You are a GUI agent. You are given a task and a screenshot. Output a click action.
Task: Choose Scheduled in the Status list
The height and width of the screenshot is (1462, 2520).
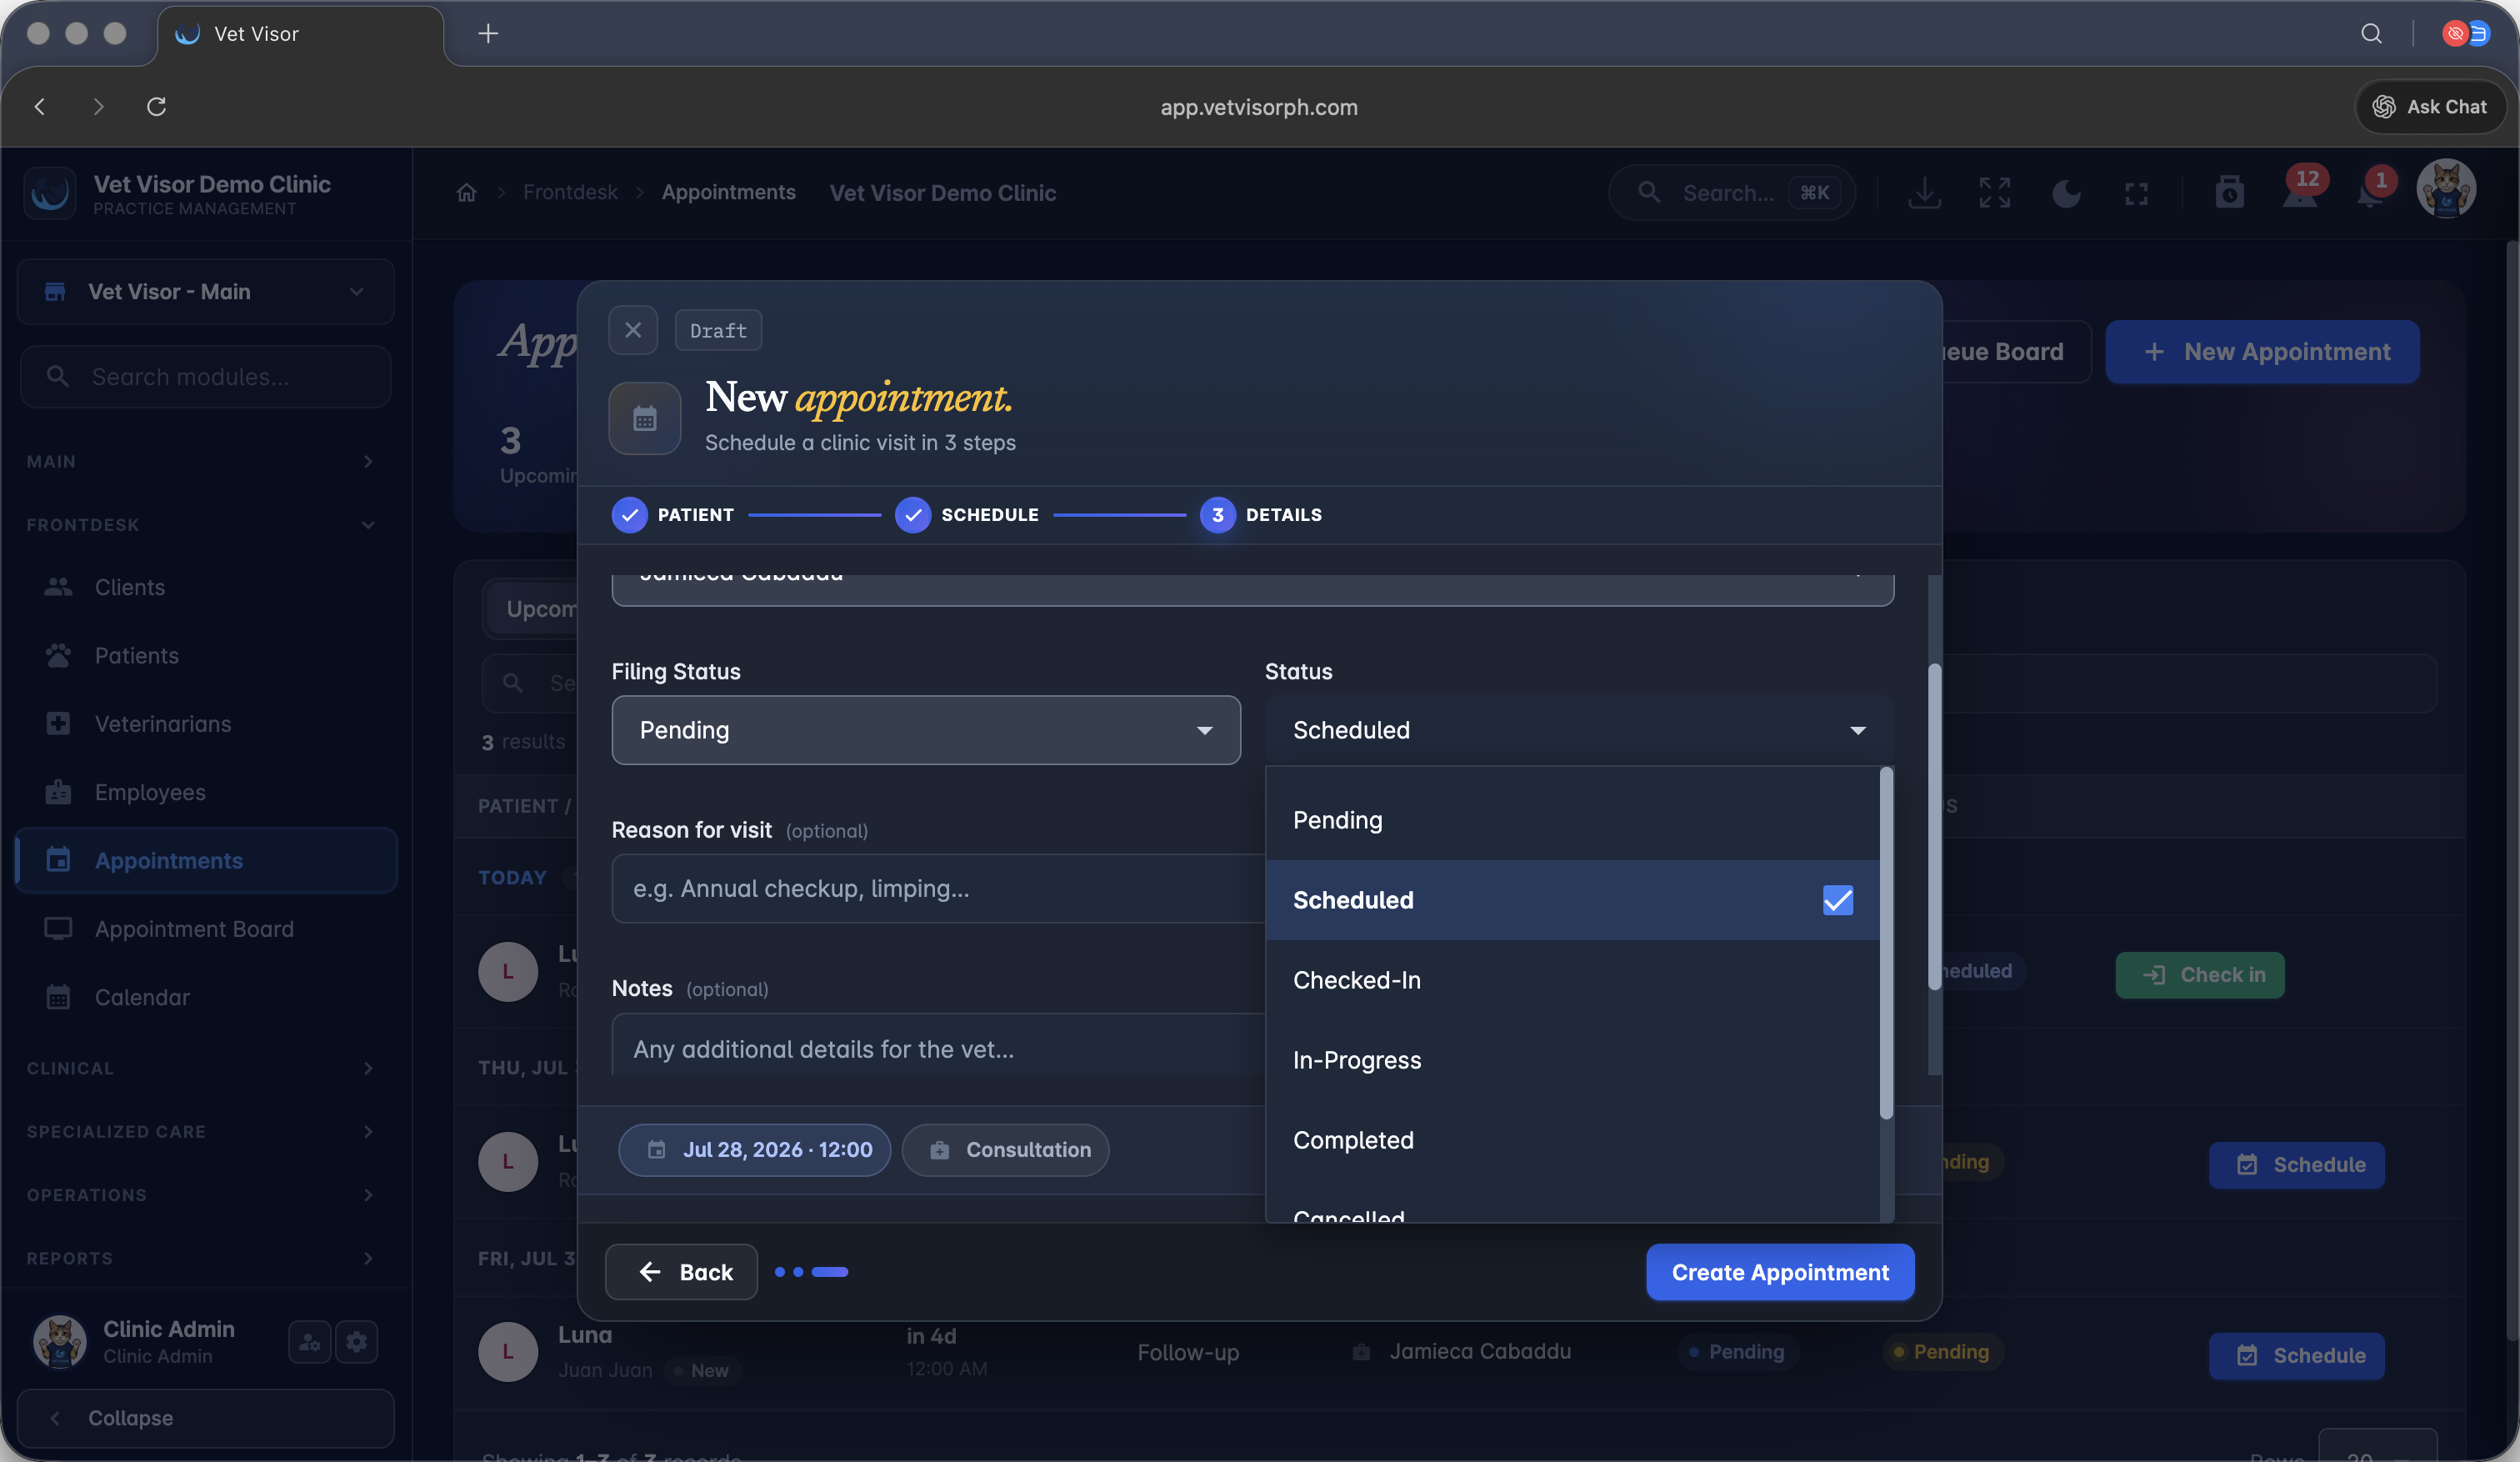click(1572, 900)
